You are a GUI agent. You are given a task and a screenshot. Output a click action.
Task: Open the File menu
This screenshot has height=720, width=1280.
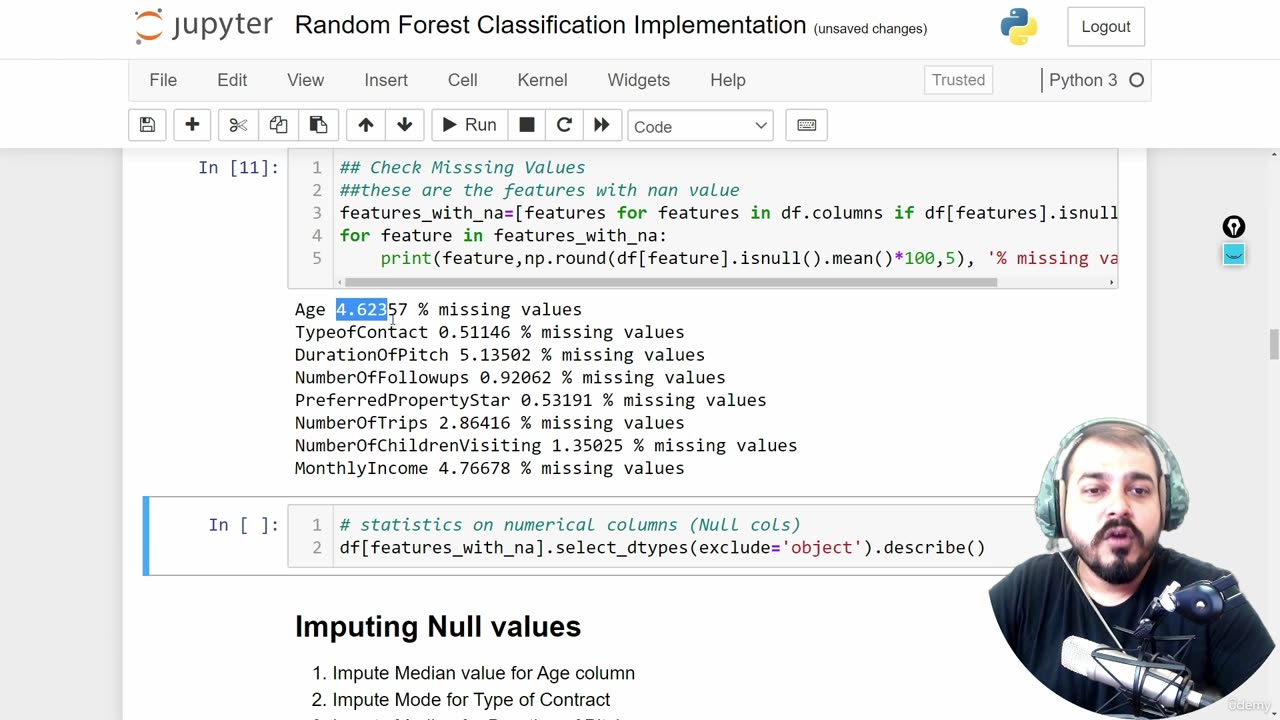pyautogui.click(x=163, y=80)
